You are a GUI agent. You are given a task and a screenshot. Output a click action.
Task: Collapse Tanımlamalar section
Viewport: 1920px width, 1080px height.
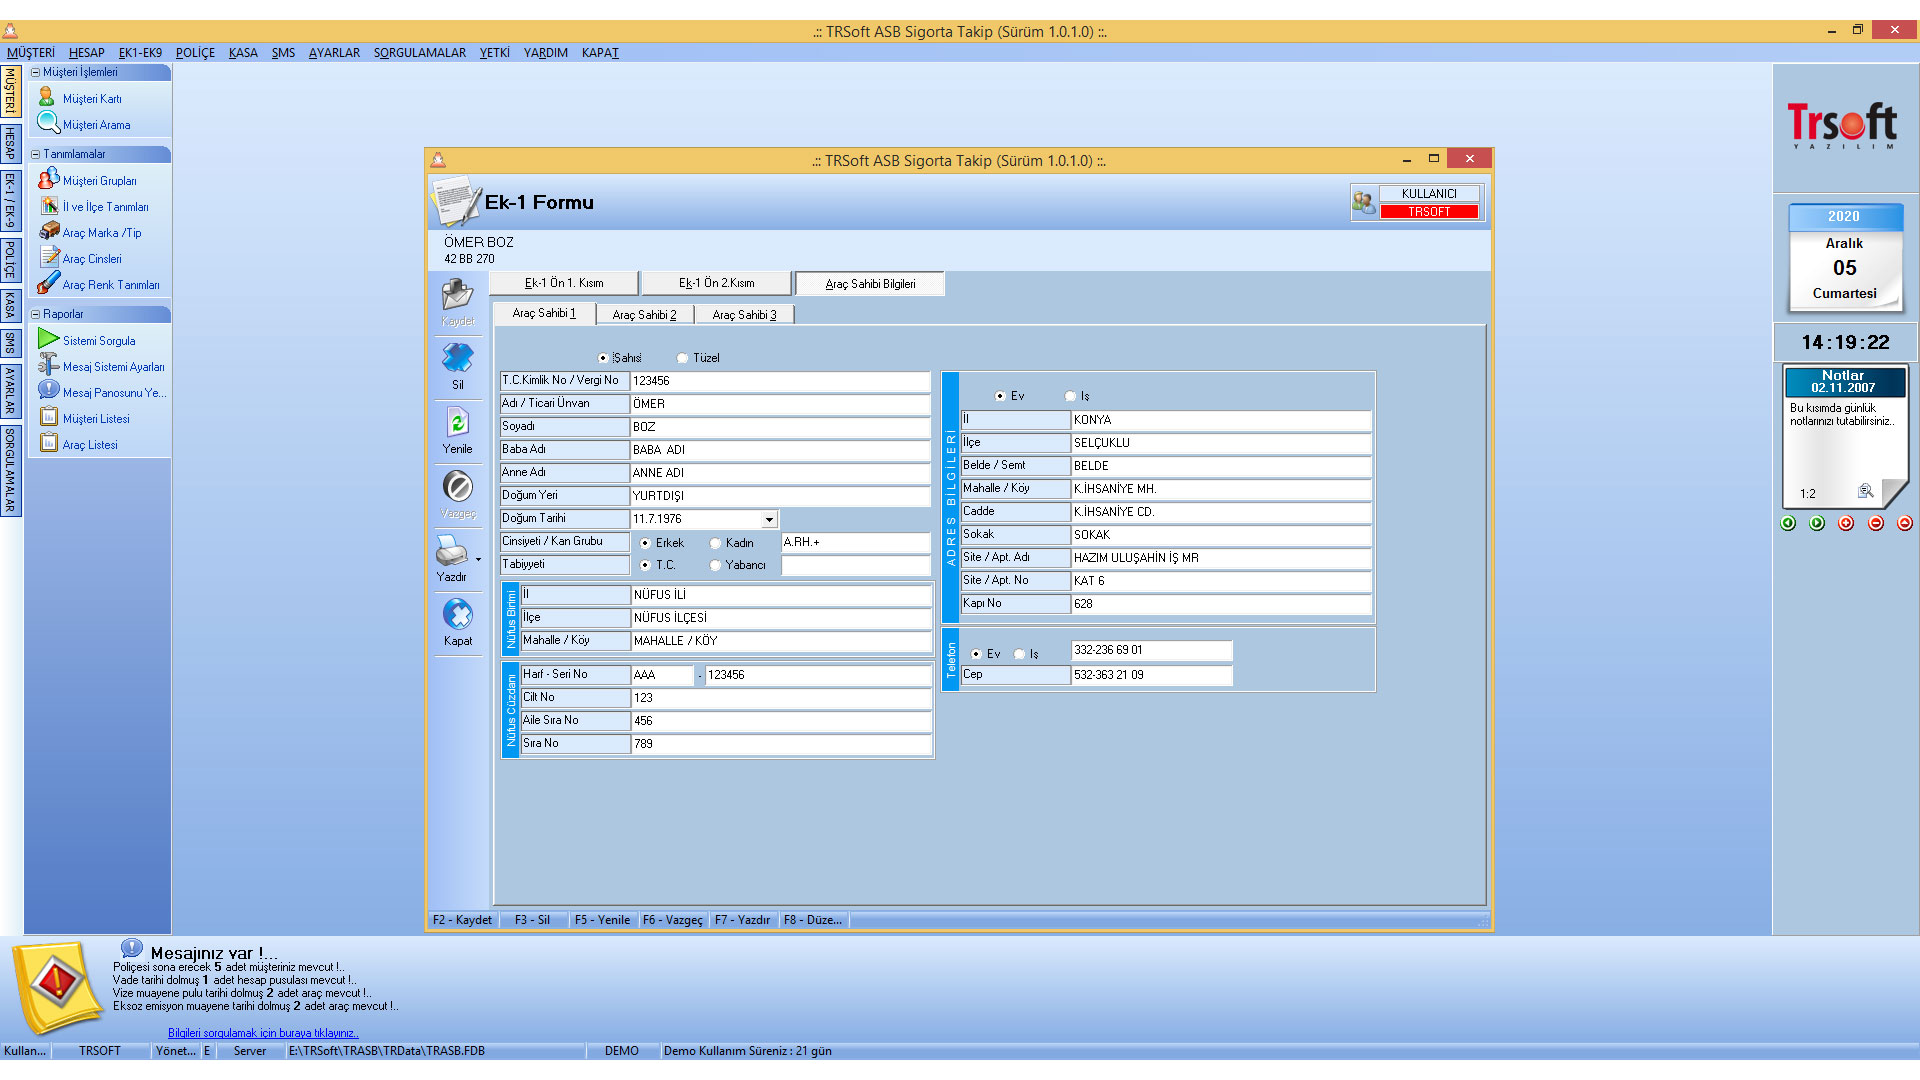36,154
